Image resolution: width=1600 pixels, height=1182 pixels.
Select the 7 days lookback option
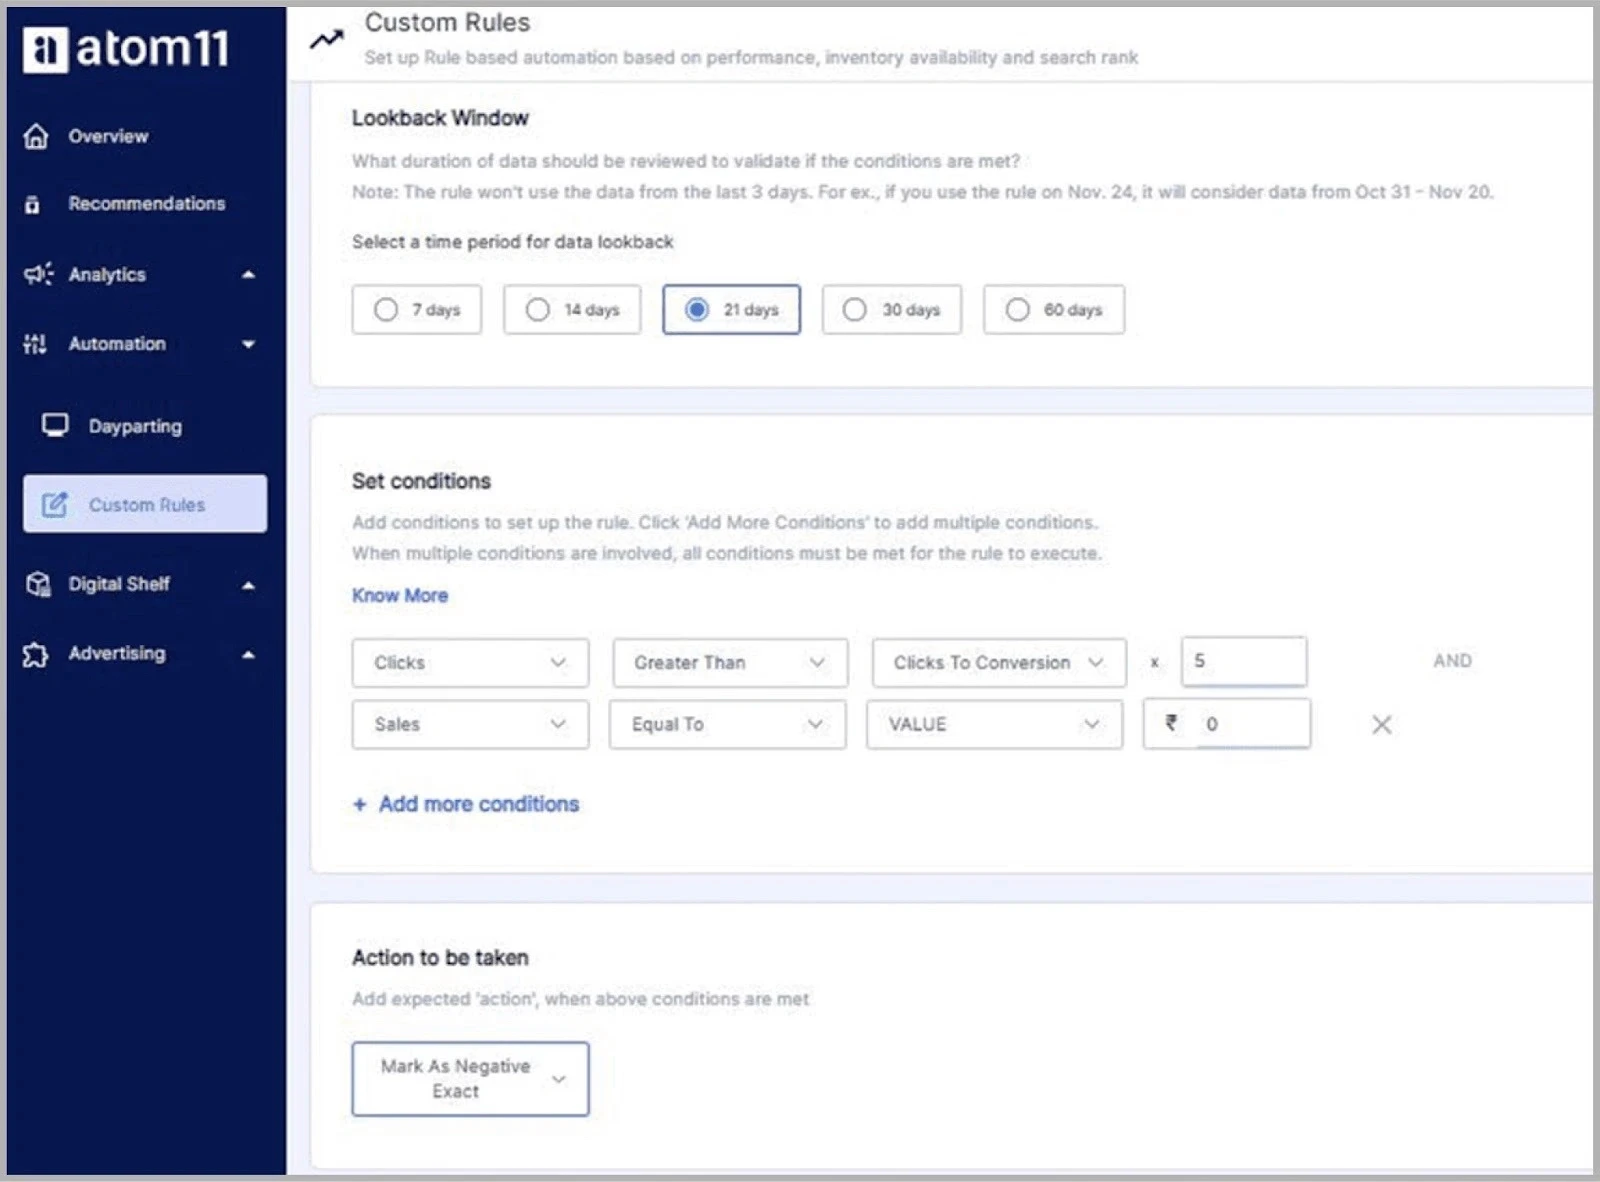point(416,310)
